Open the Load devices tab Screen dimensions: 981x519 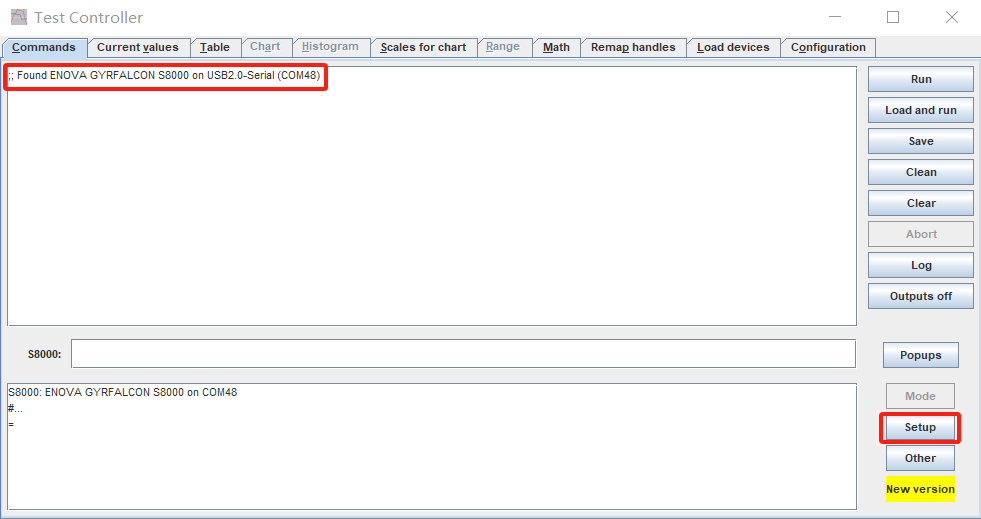[733, 47]
